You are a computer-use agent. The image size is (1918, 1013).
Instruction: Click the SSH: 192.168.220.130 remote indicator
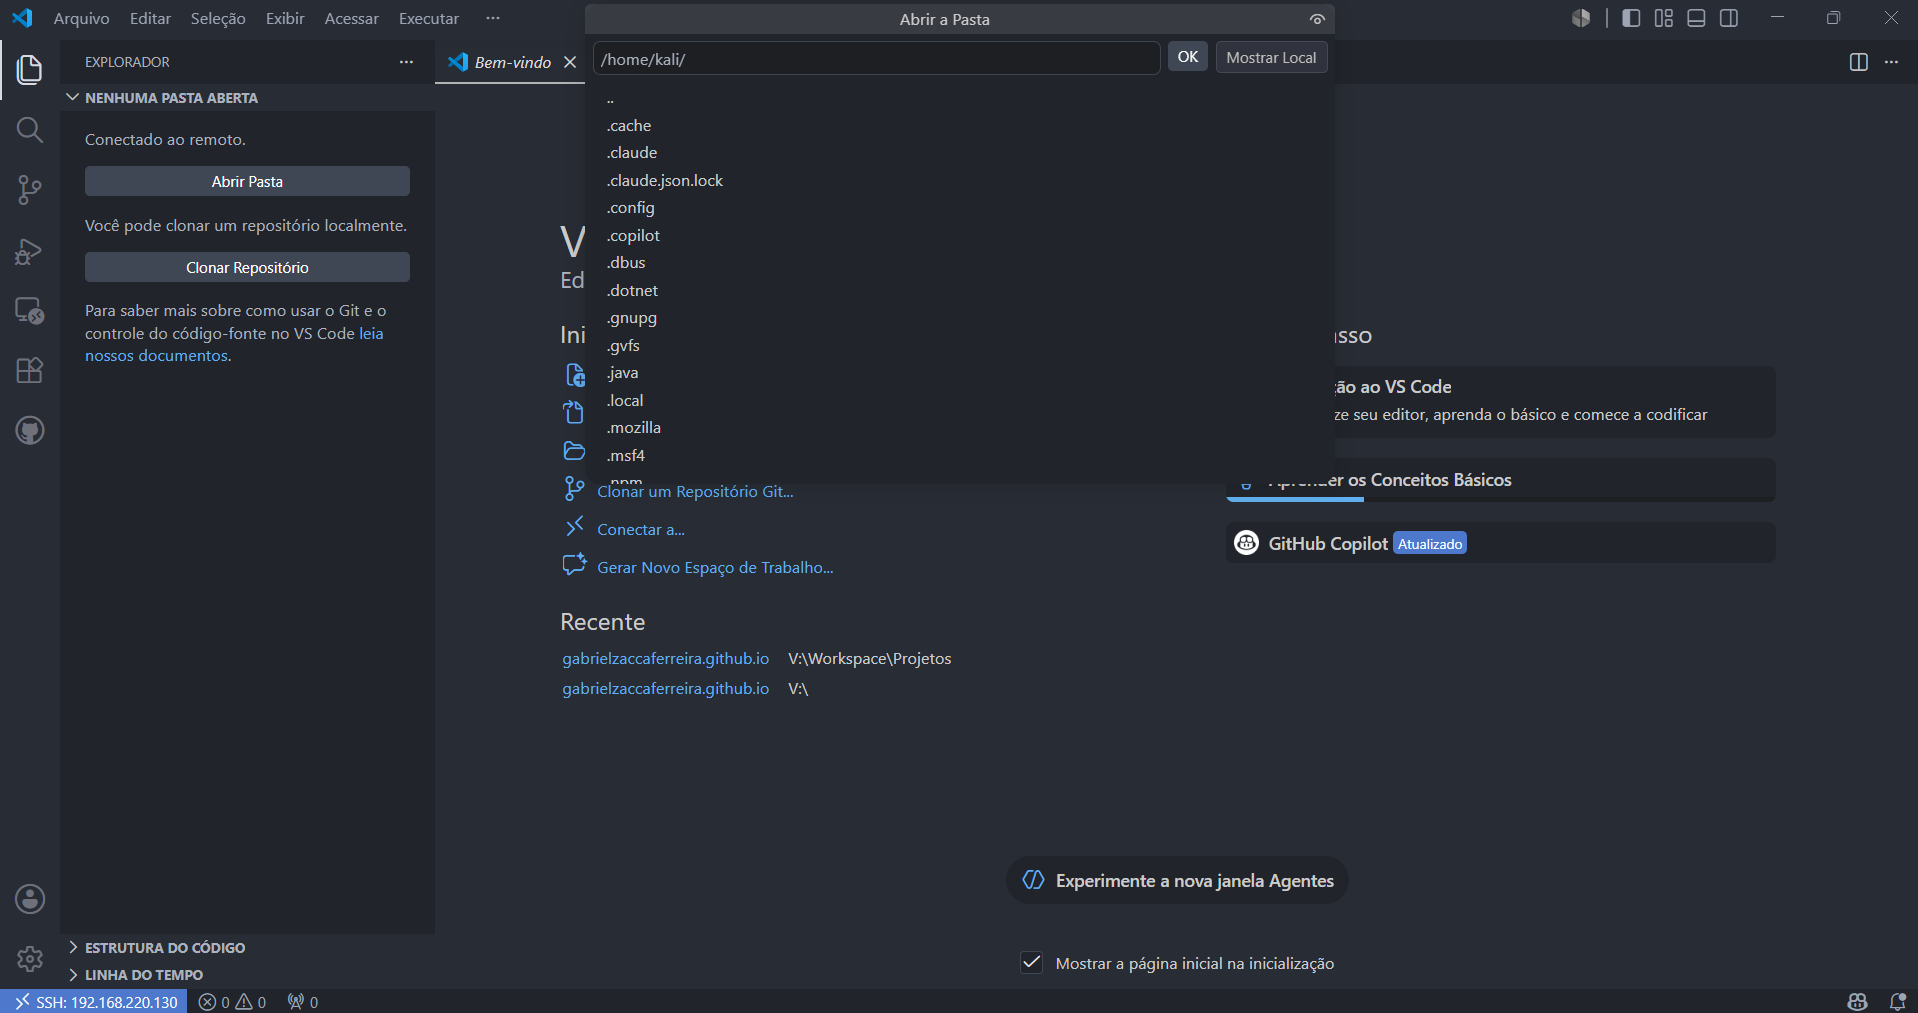tap(95, 1002)
